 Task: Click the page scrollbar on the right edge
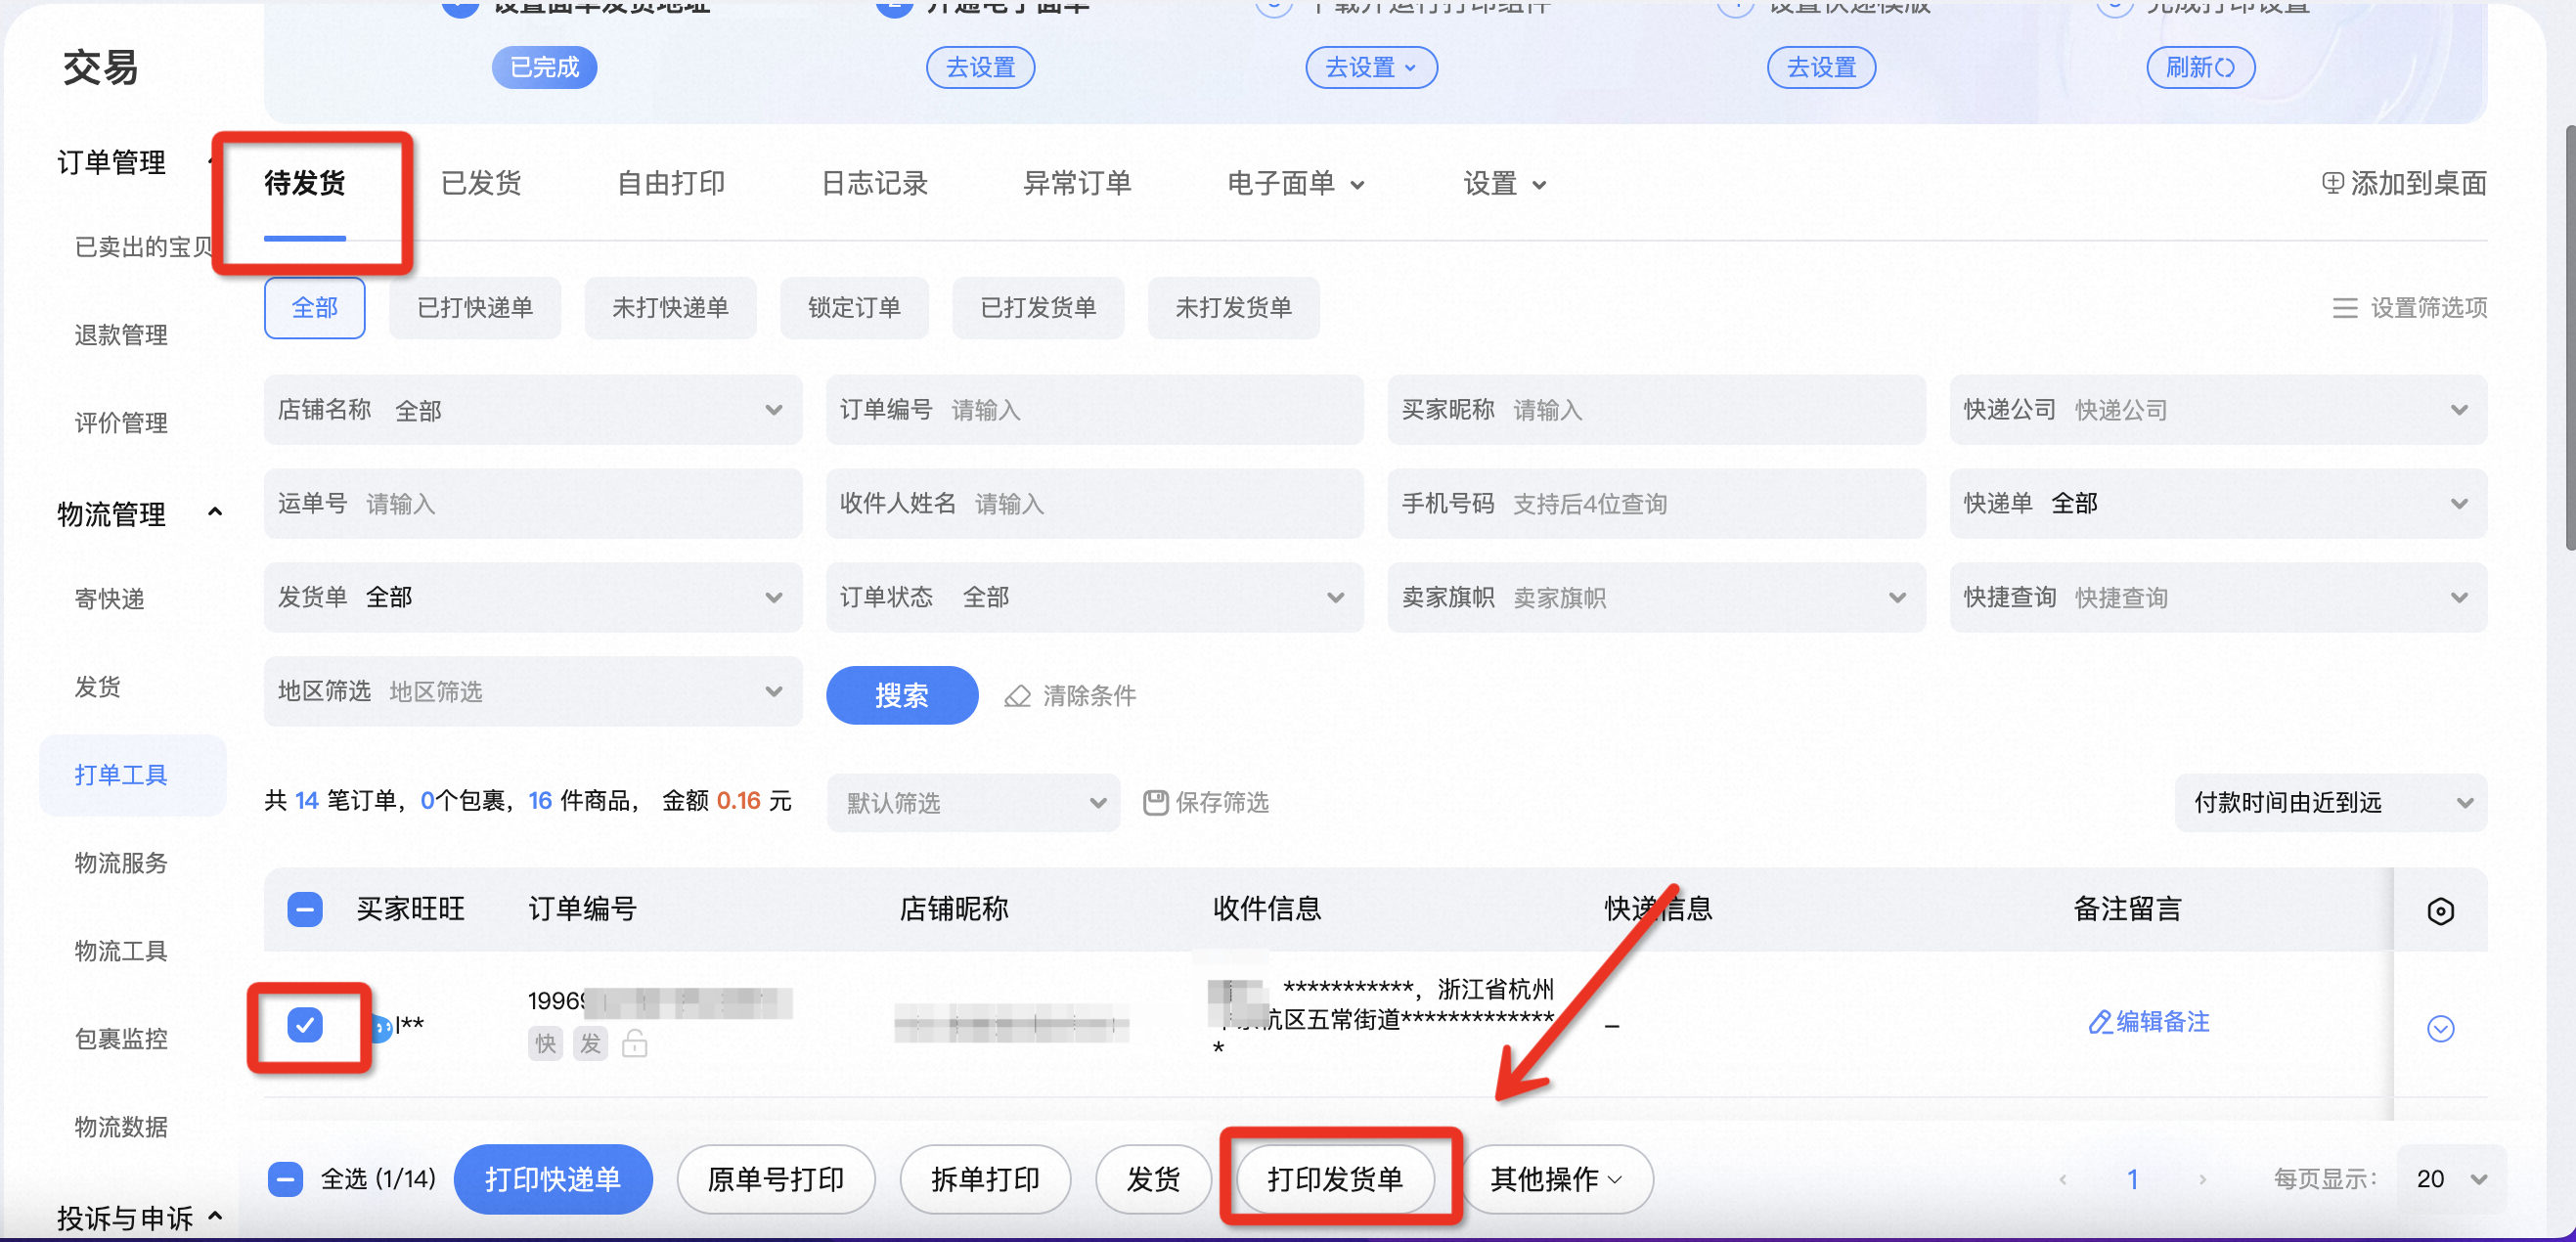tap(2569, 337)
